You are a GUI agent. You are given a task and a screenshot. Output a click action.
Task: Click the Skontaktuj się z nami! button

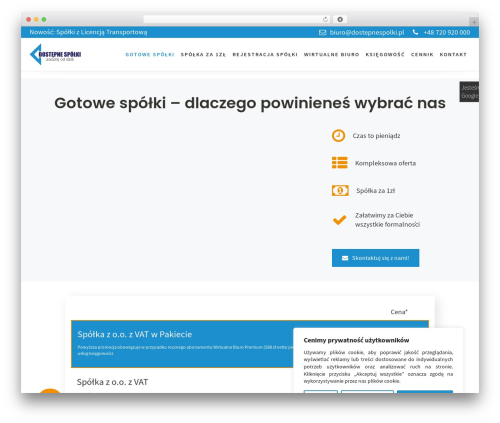pyautogui.click(x=375, y=258)
